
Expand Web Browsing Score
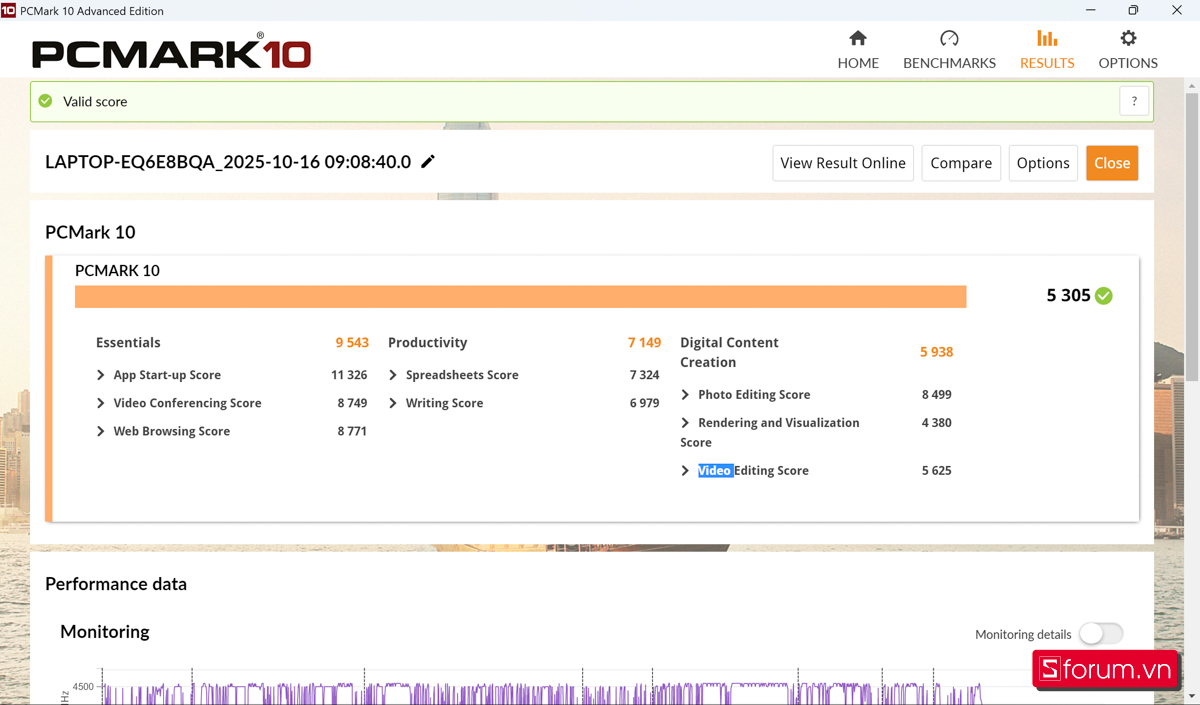coord(101,431)
